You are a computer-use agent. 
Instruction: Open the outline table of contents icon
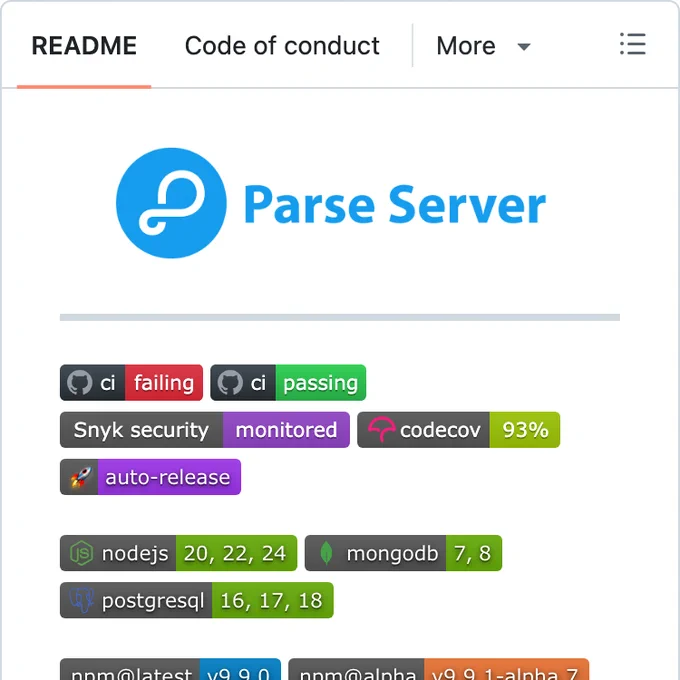pyautogui.click(x=633, y=44)
